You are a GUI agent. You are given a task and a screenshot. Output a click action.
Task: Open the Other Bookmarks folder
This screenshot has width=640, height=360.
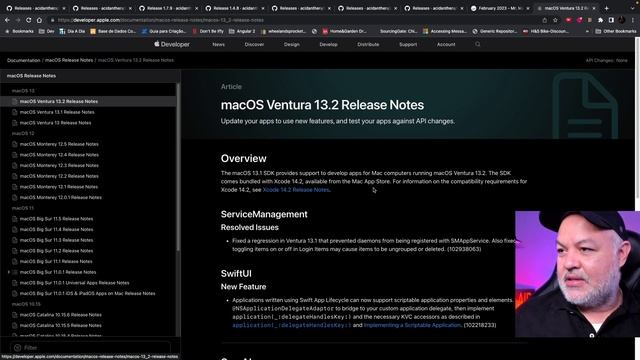616,31
